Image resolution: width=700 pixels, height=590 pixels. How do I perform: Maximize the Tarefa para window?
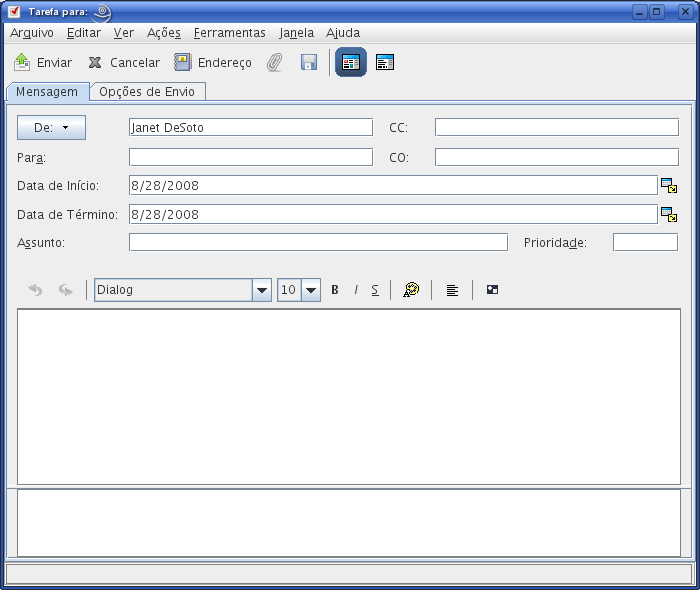[657, 12]
